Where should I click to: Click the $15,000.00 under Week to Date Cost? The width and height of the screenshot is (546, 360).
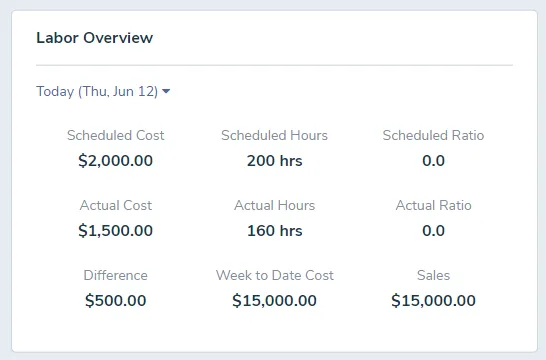274,301
